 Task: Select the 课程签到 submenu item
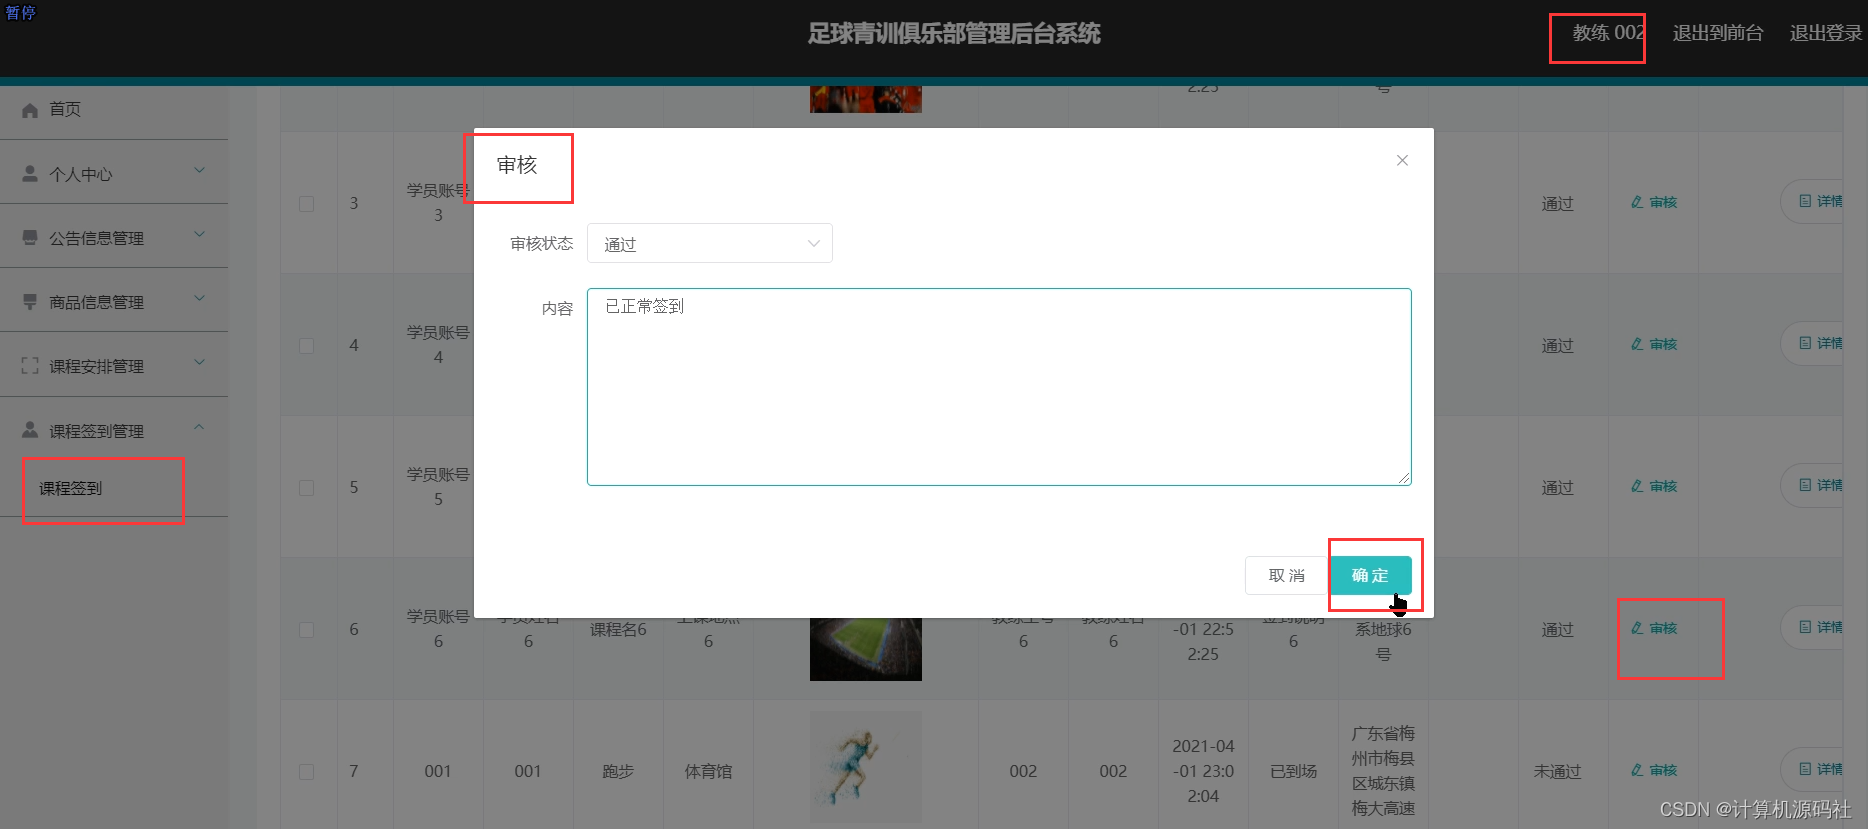[71, 488]
